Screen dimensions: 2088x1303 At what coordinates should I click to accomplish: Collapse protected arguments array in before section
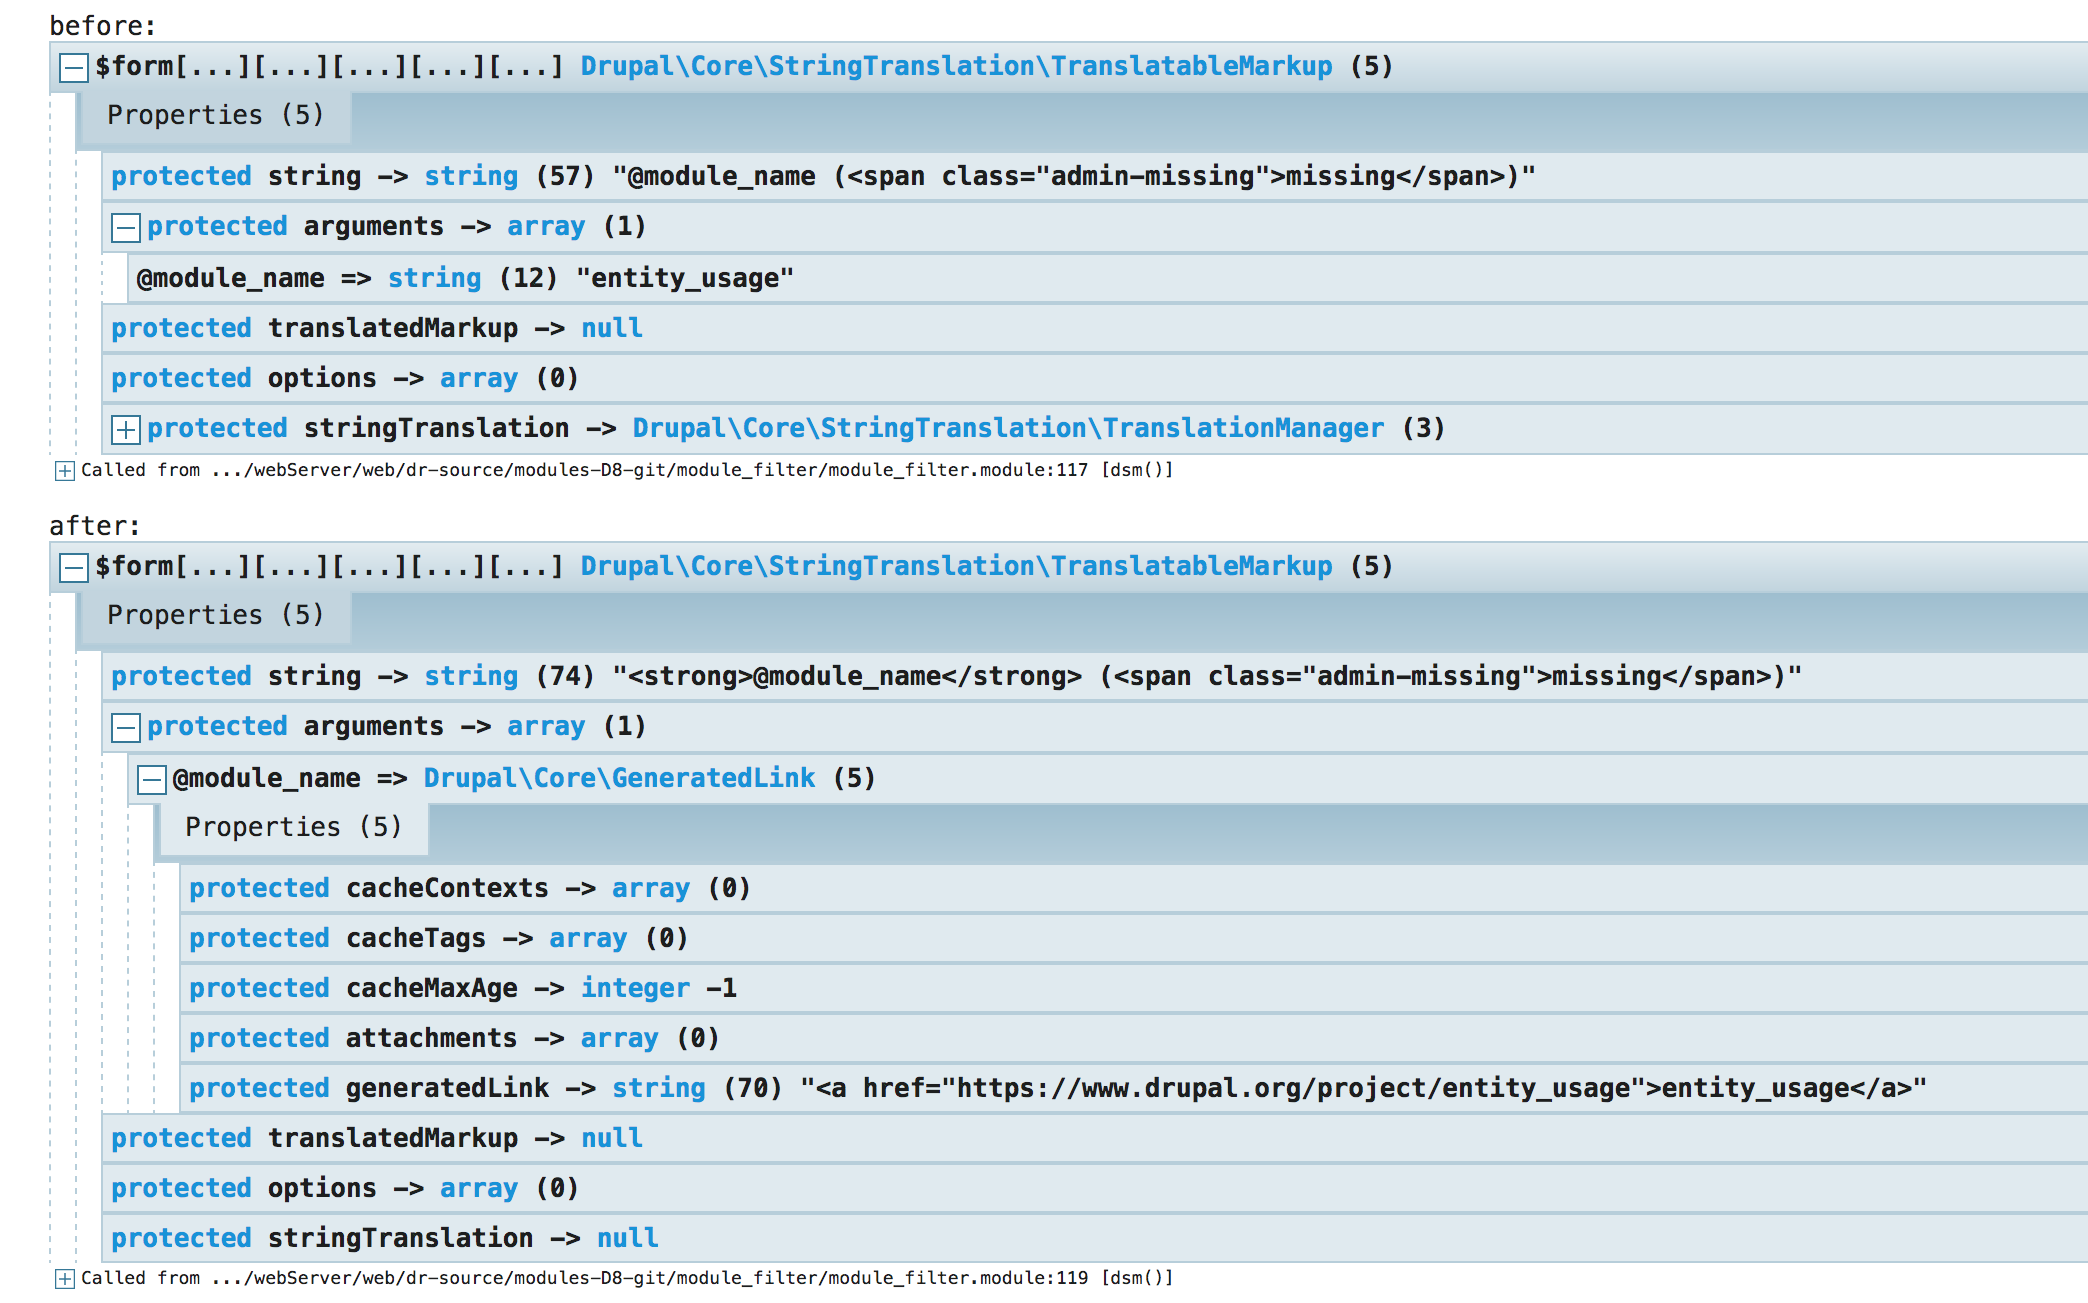pos(125,228)
